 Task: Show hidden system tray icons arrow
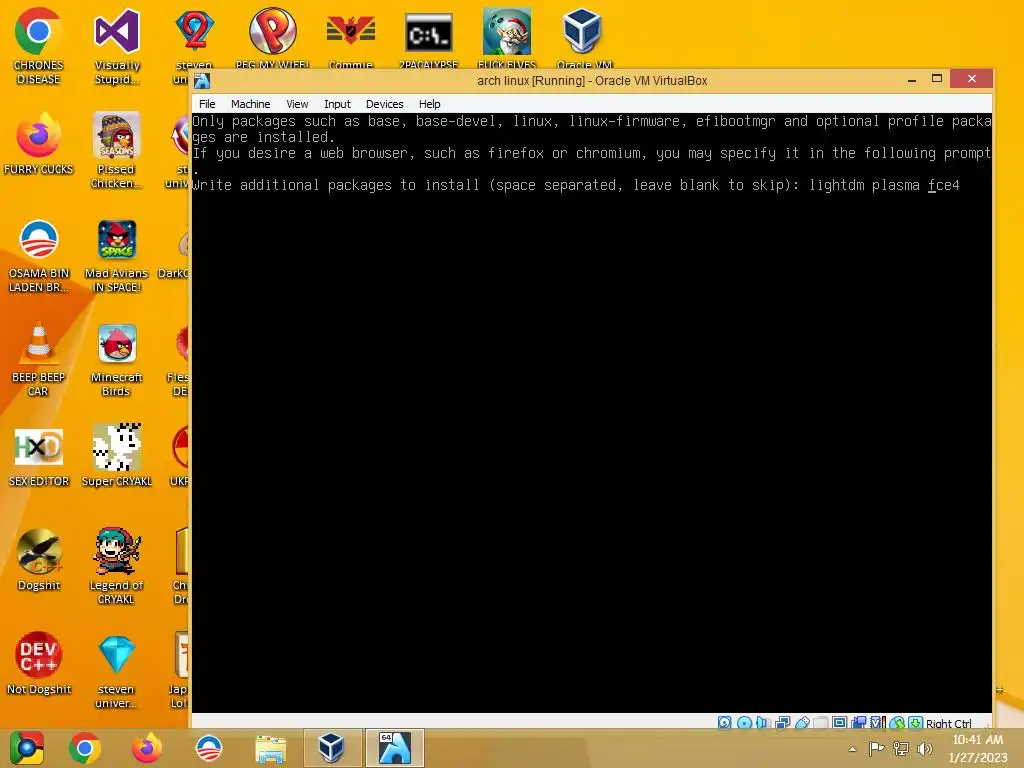[852, 749]
